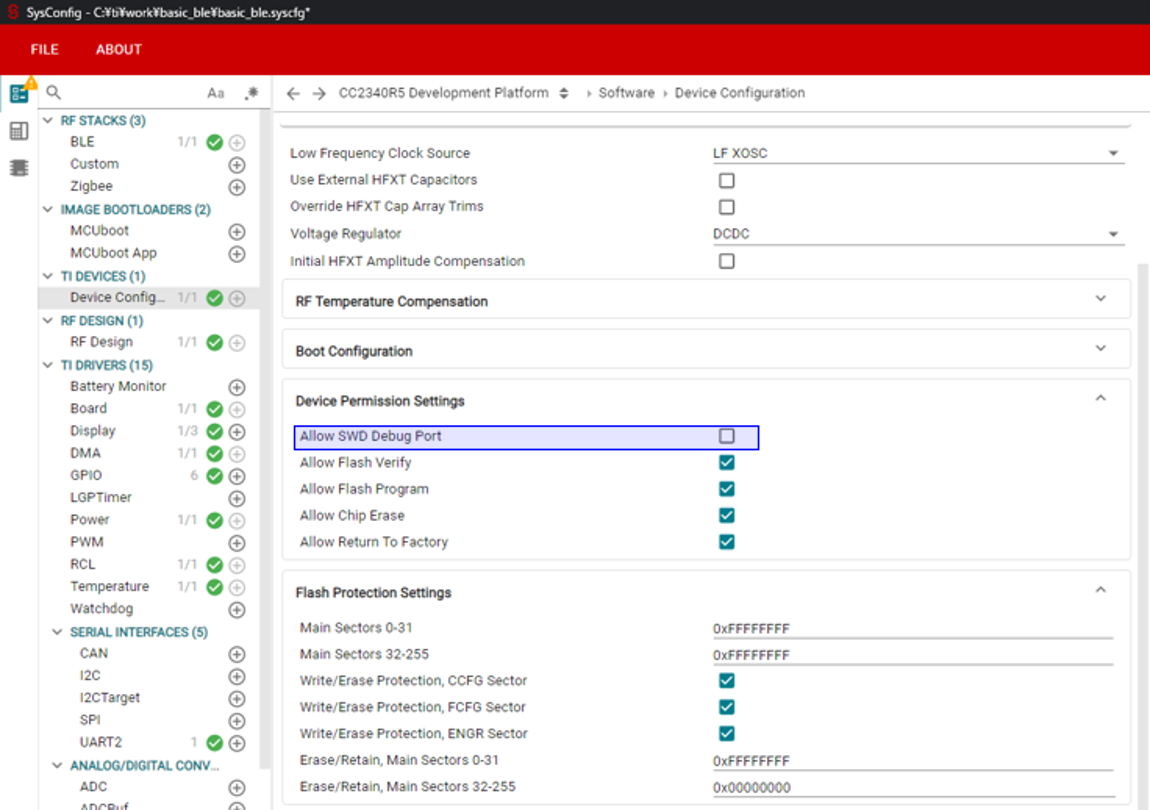Add a PWM instance

click(237, 543)
